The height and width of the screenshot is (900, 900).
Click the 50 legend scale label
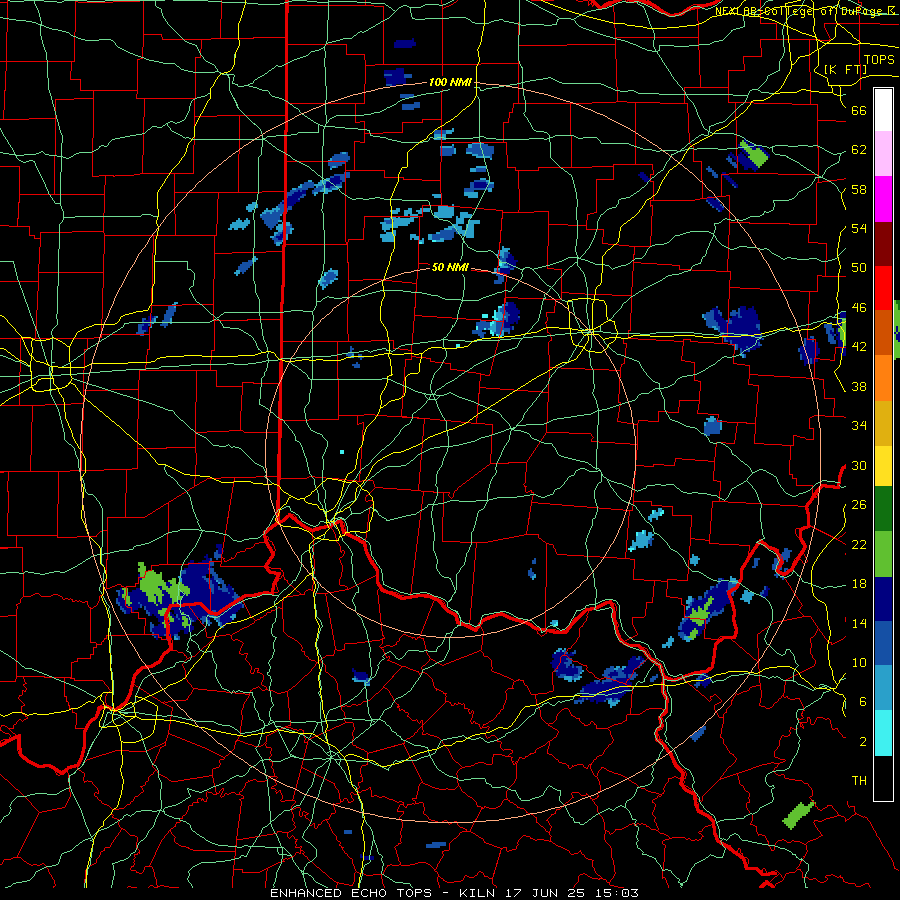859,268
